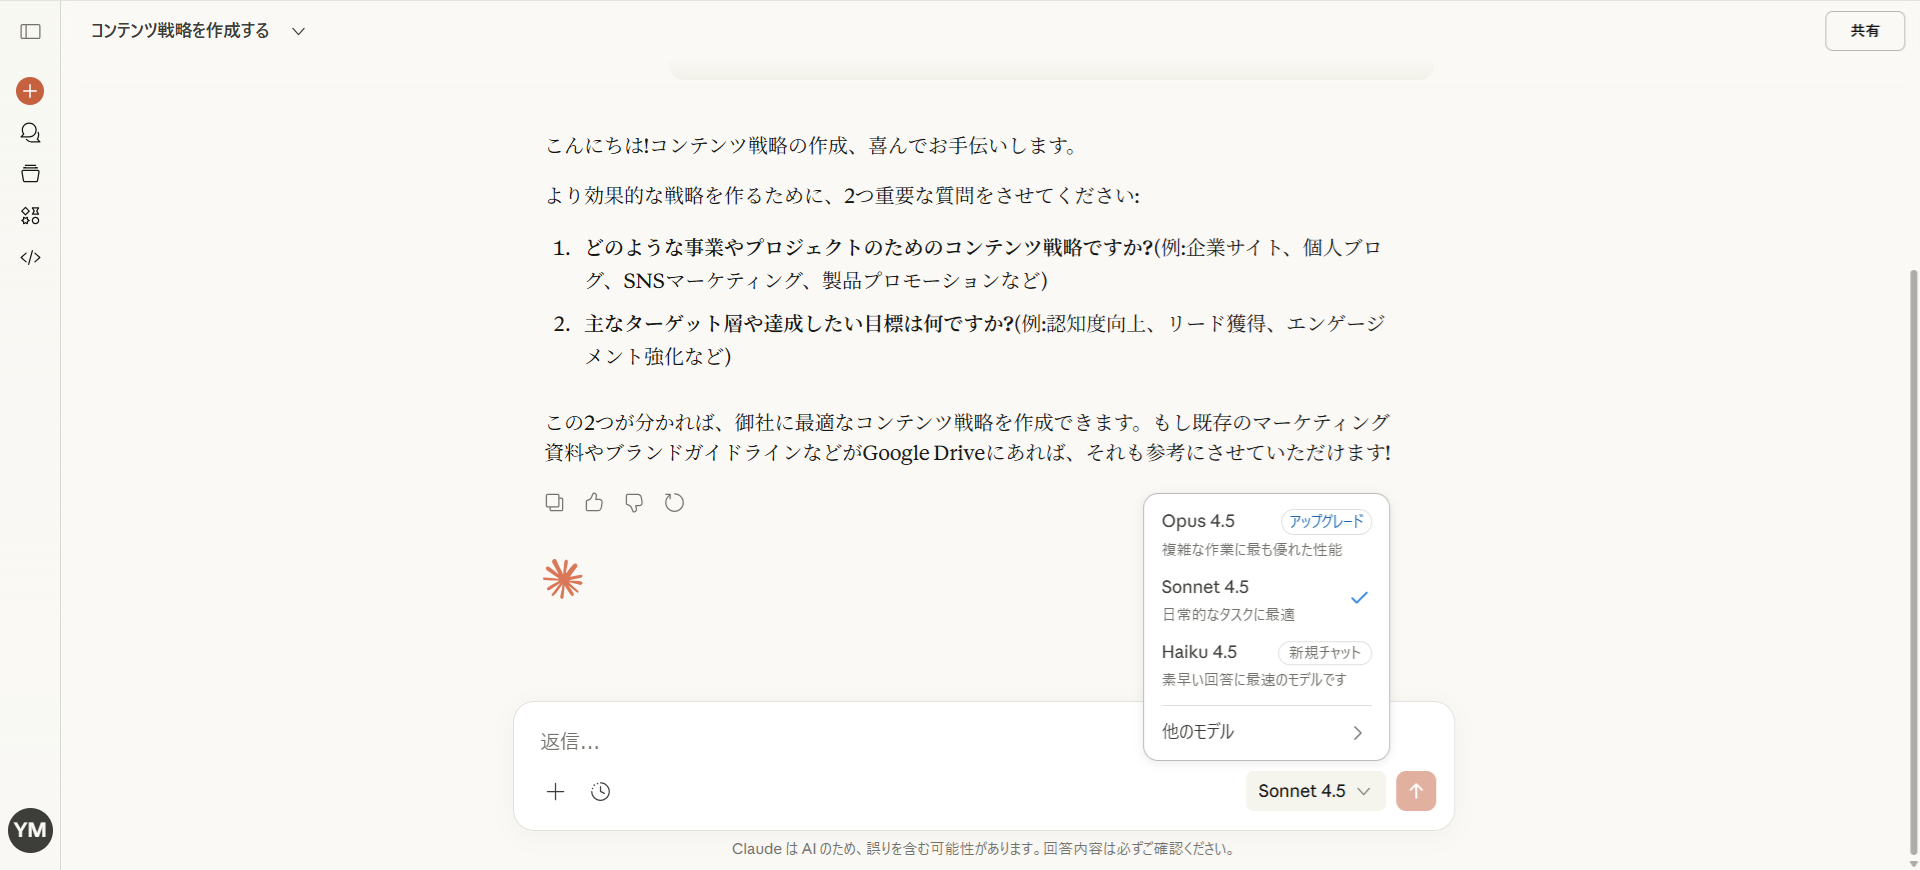Open the YM user profile avatar
Screen dimensions: 1920x870
click(30, 830)
